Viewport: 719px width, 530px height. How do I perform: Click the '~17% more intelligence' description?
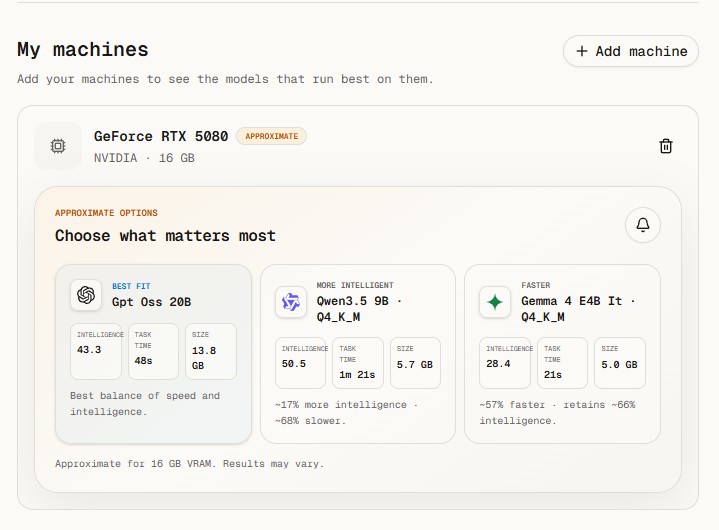(x=347, y=413)
